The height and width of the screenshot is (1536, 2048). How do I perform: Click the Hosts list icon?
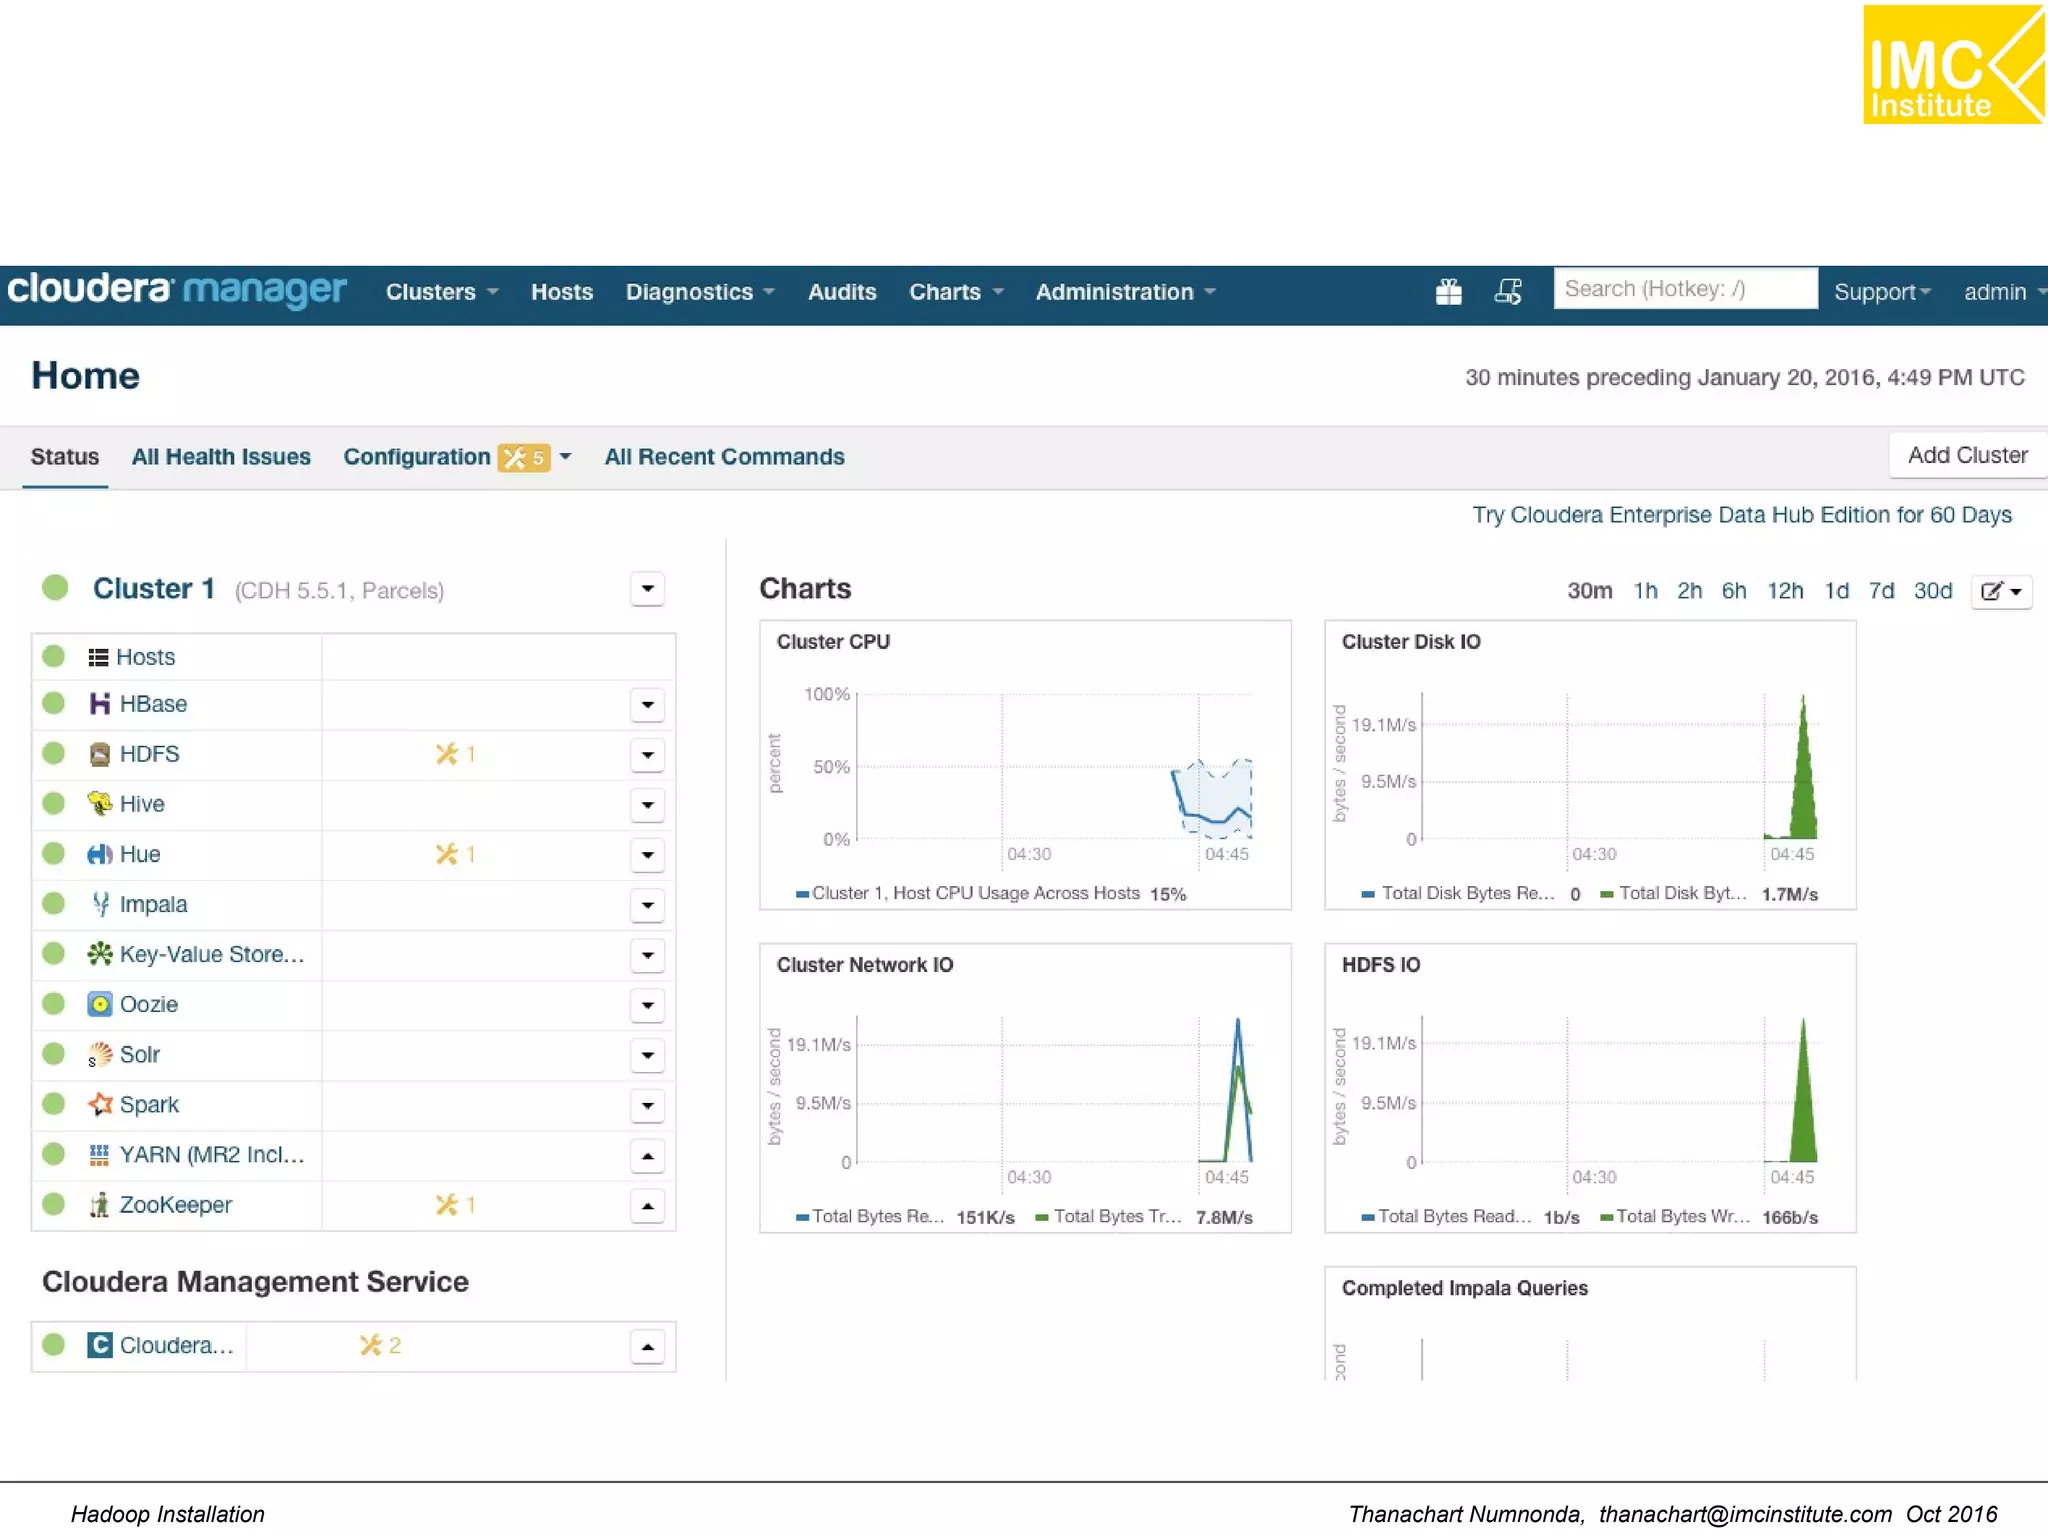98,657
